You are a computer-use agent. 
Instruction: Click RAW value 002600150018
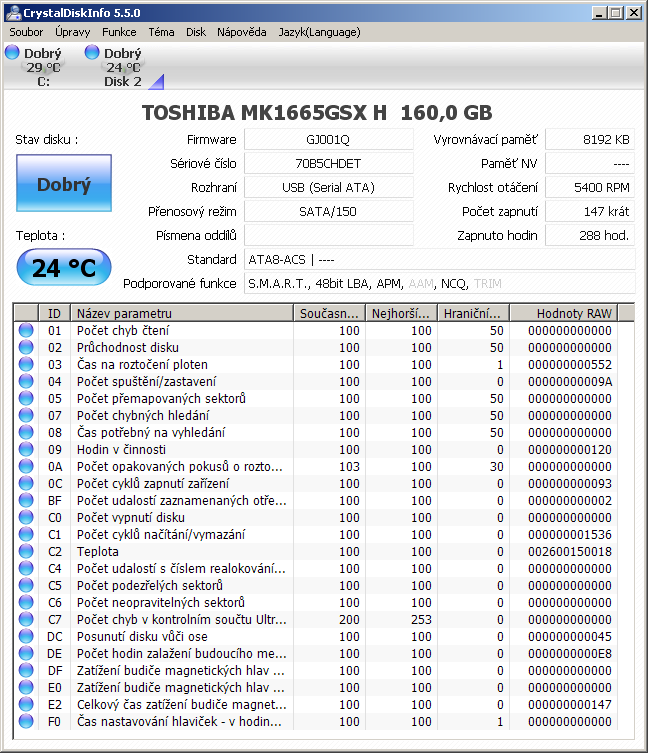pyautogui.click(x=570, y=551)
